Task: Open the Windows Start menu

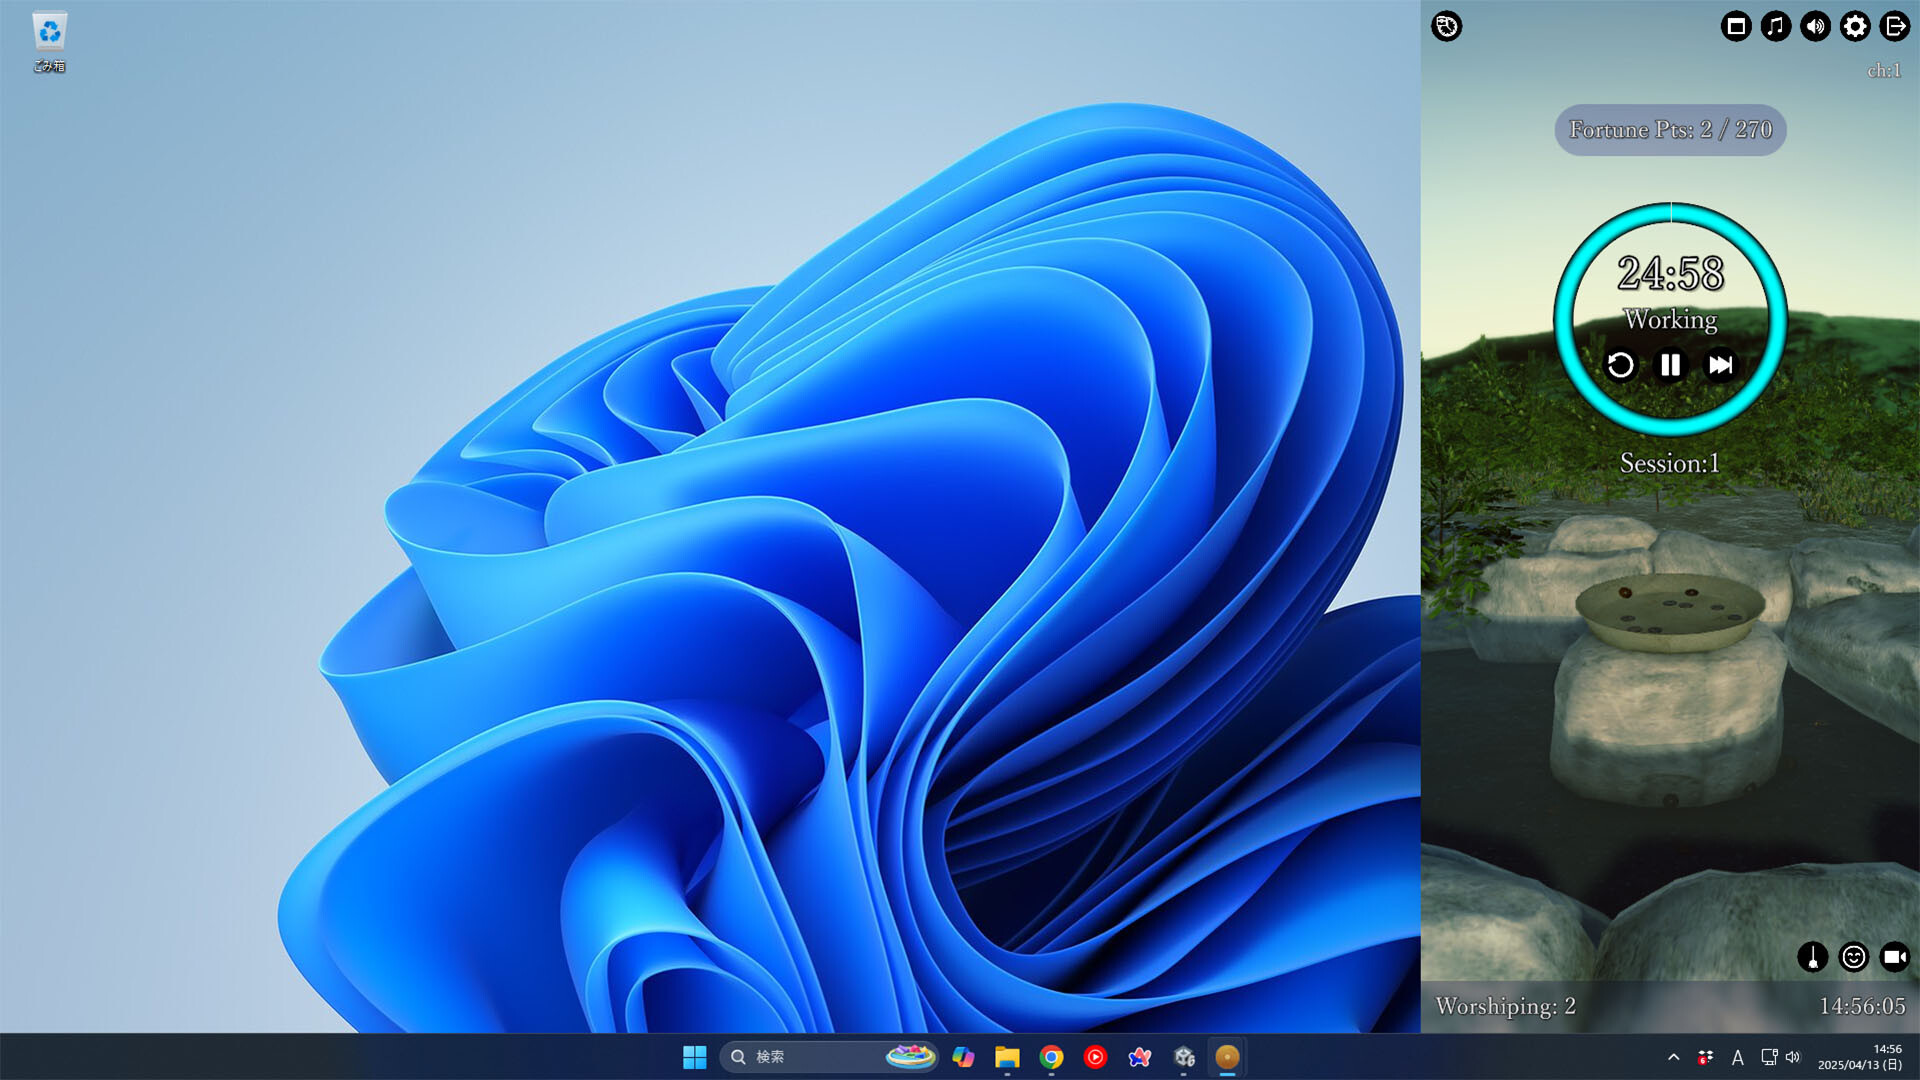Action: (x=696, y=1057)
